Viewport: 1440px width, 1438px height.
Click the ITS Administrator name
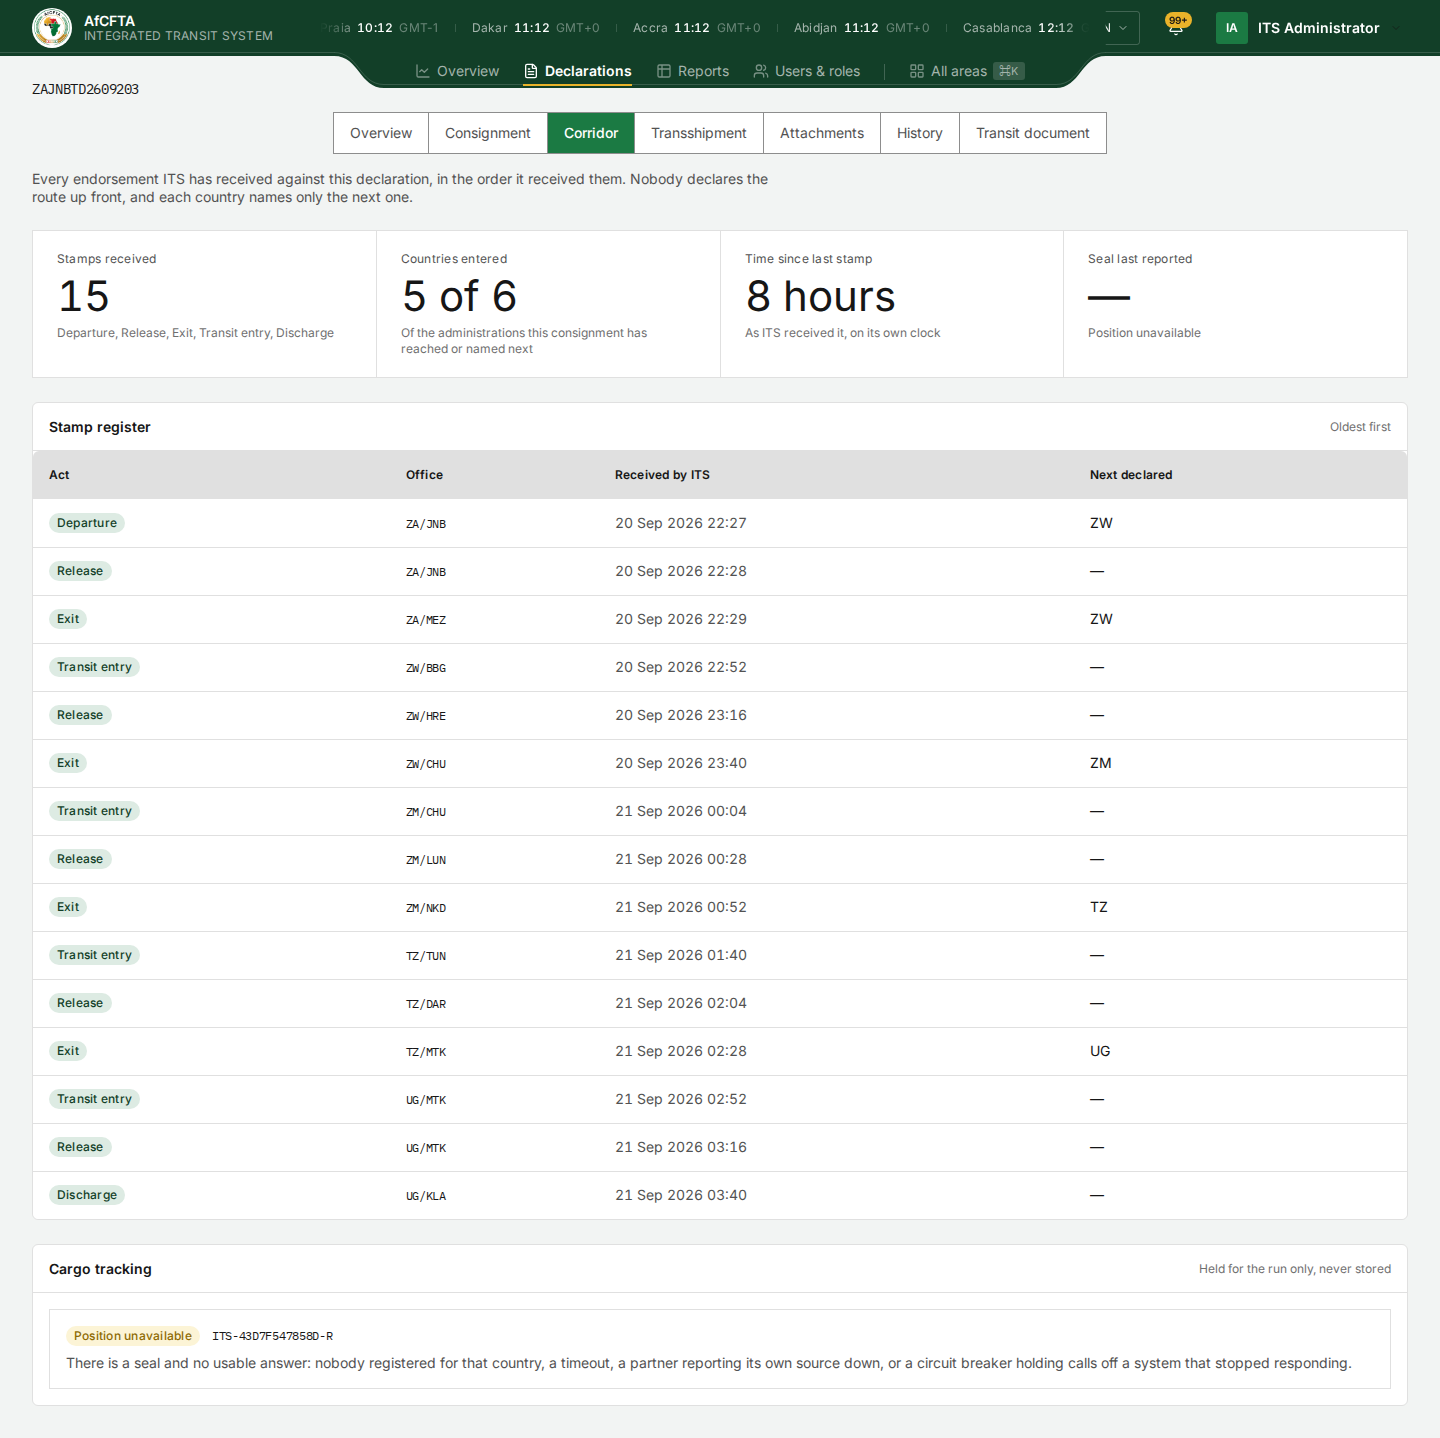[1318, 28]
